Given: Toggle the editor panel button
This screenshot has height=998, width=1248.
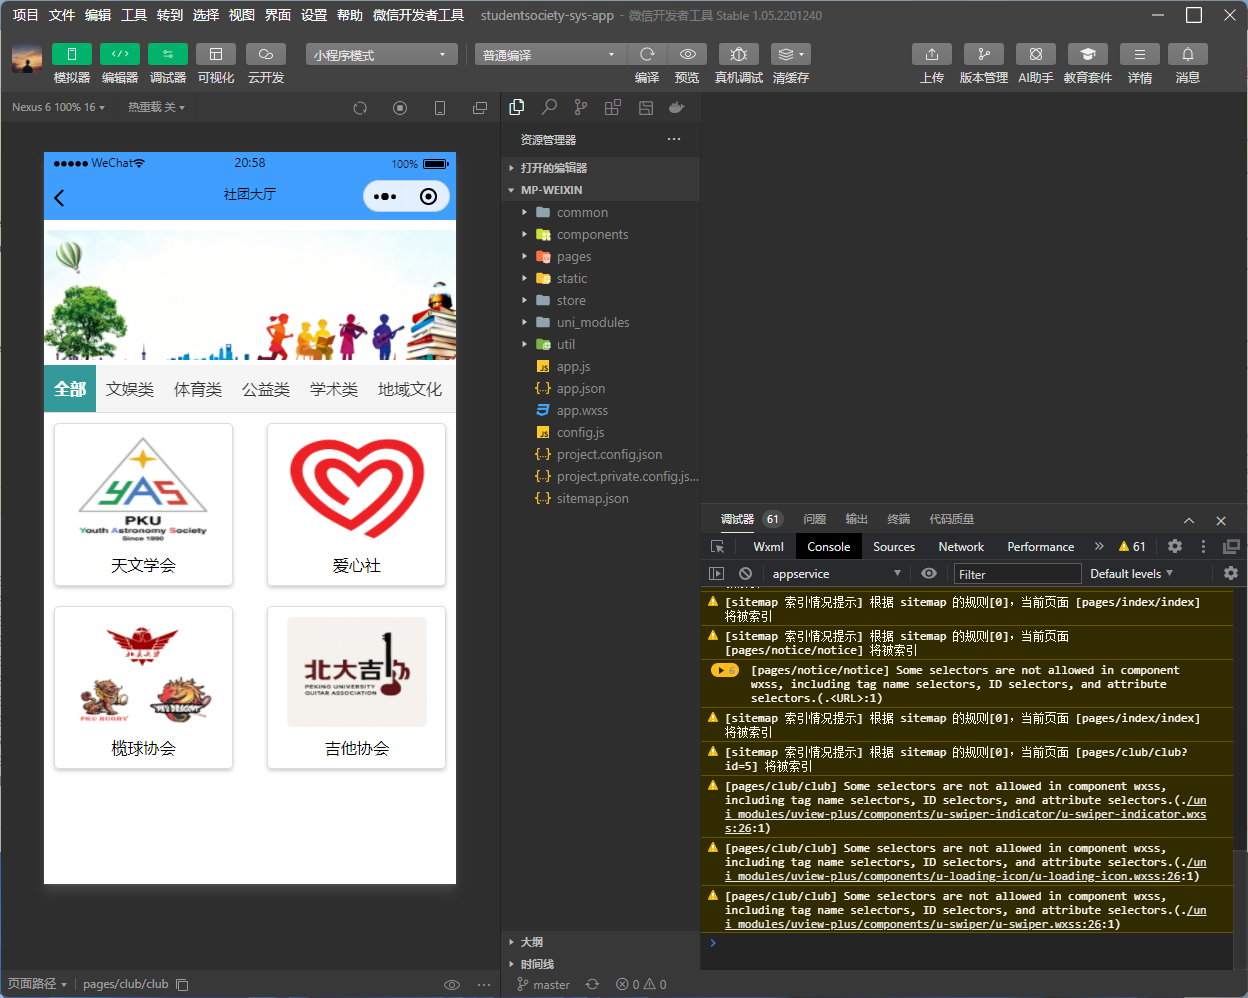Looking at the screenshot, I should [x=120, y=54].
